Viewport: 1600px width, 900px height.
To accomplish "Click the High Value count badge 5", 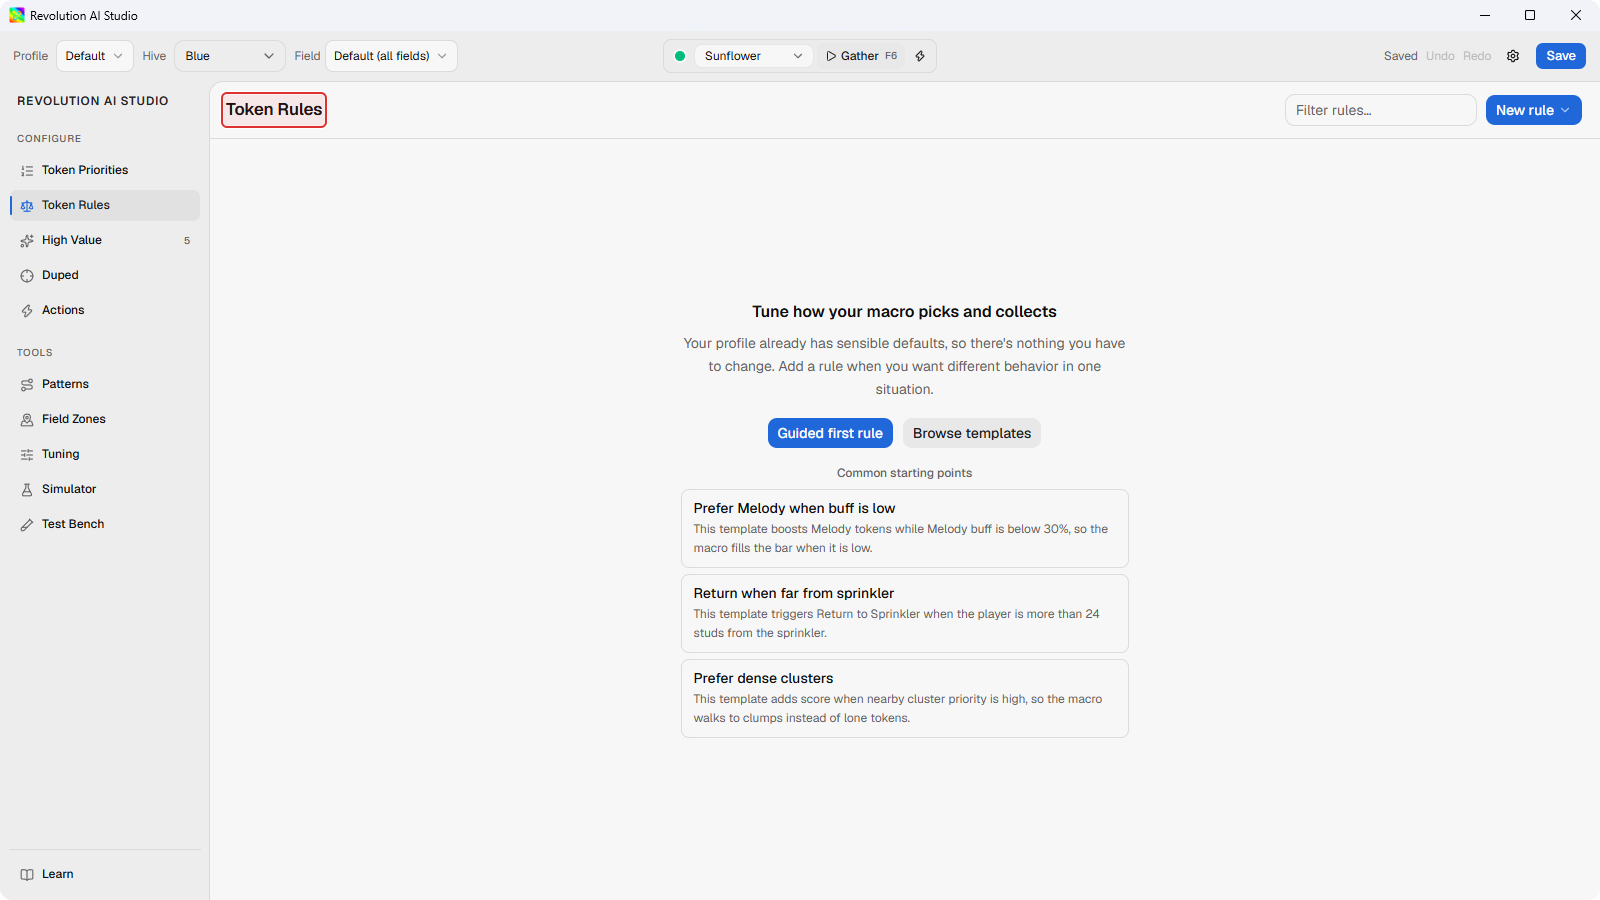I will tap(187, 241).
